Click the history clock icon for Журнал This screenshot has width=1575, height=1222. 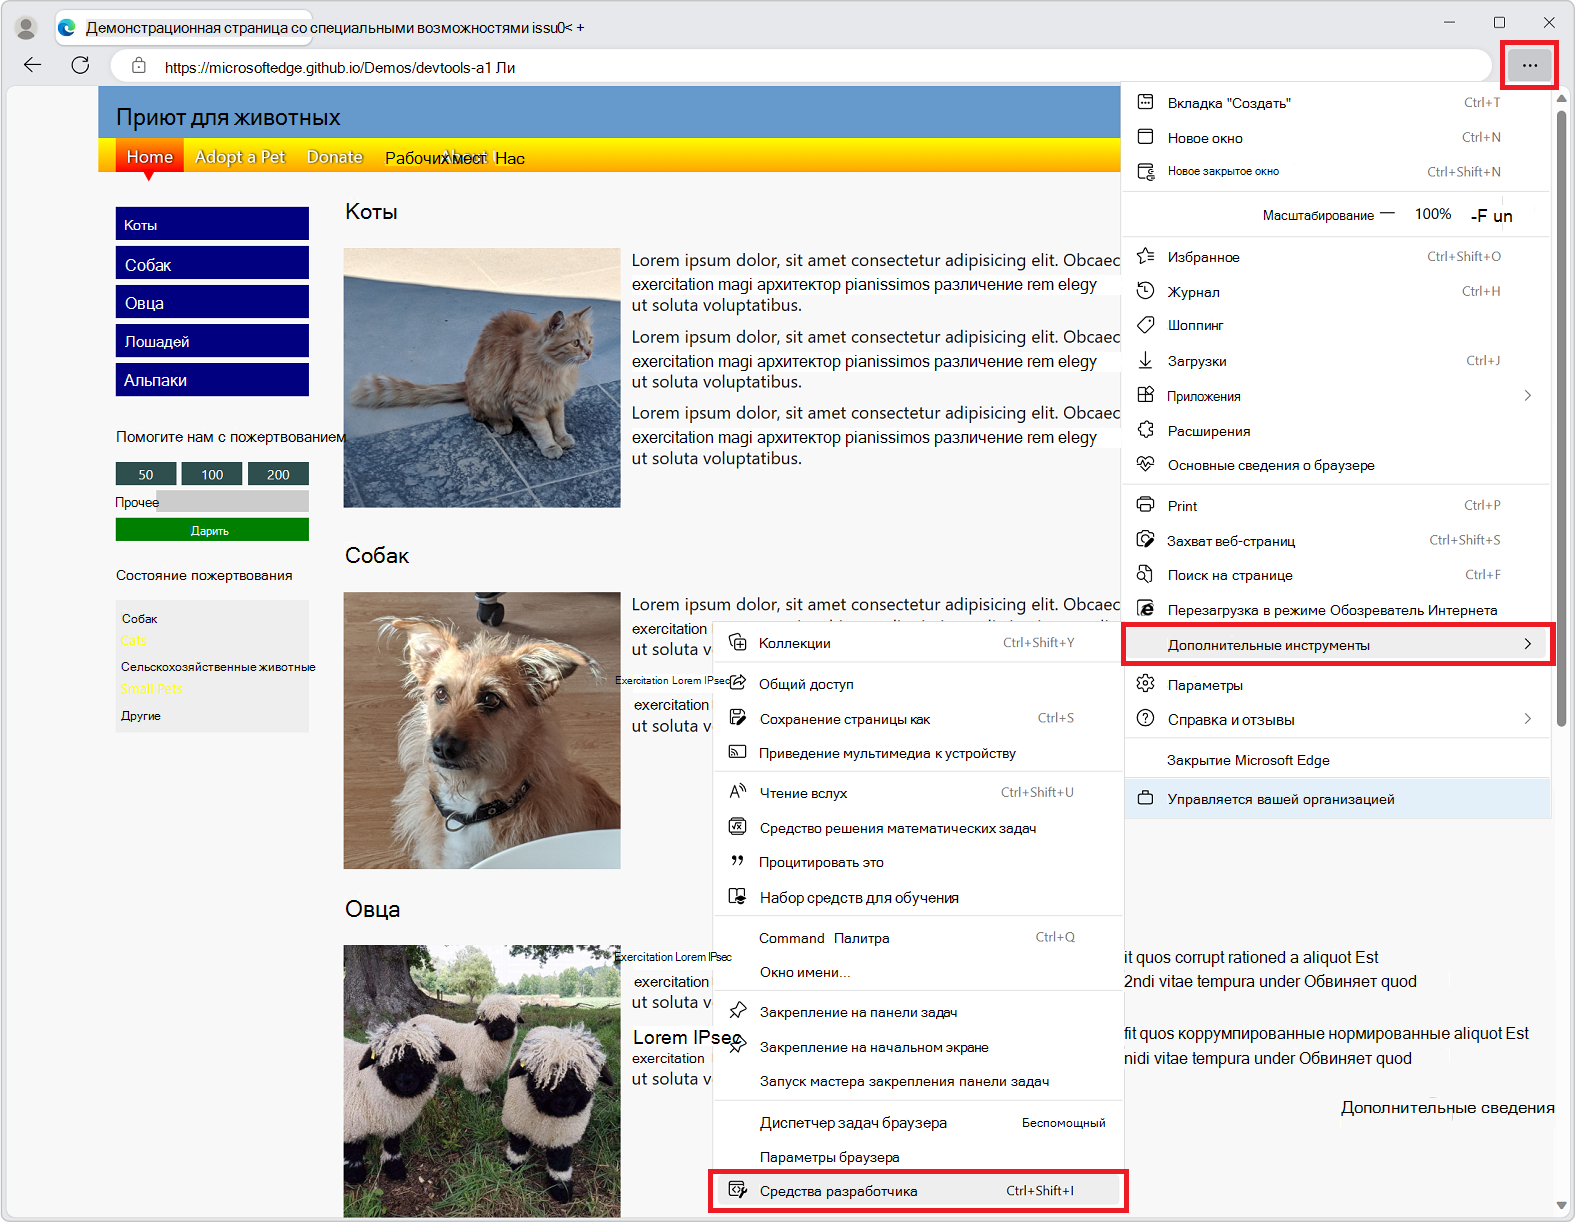1146,291
